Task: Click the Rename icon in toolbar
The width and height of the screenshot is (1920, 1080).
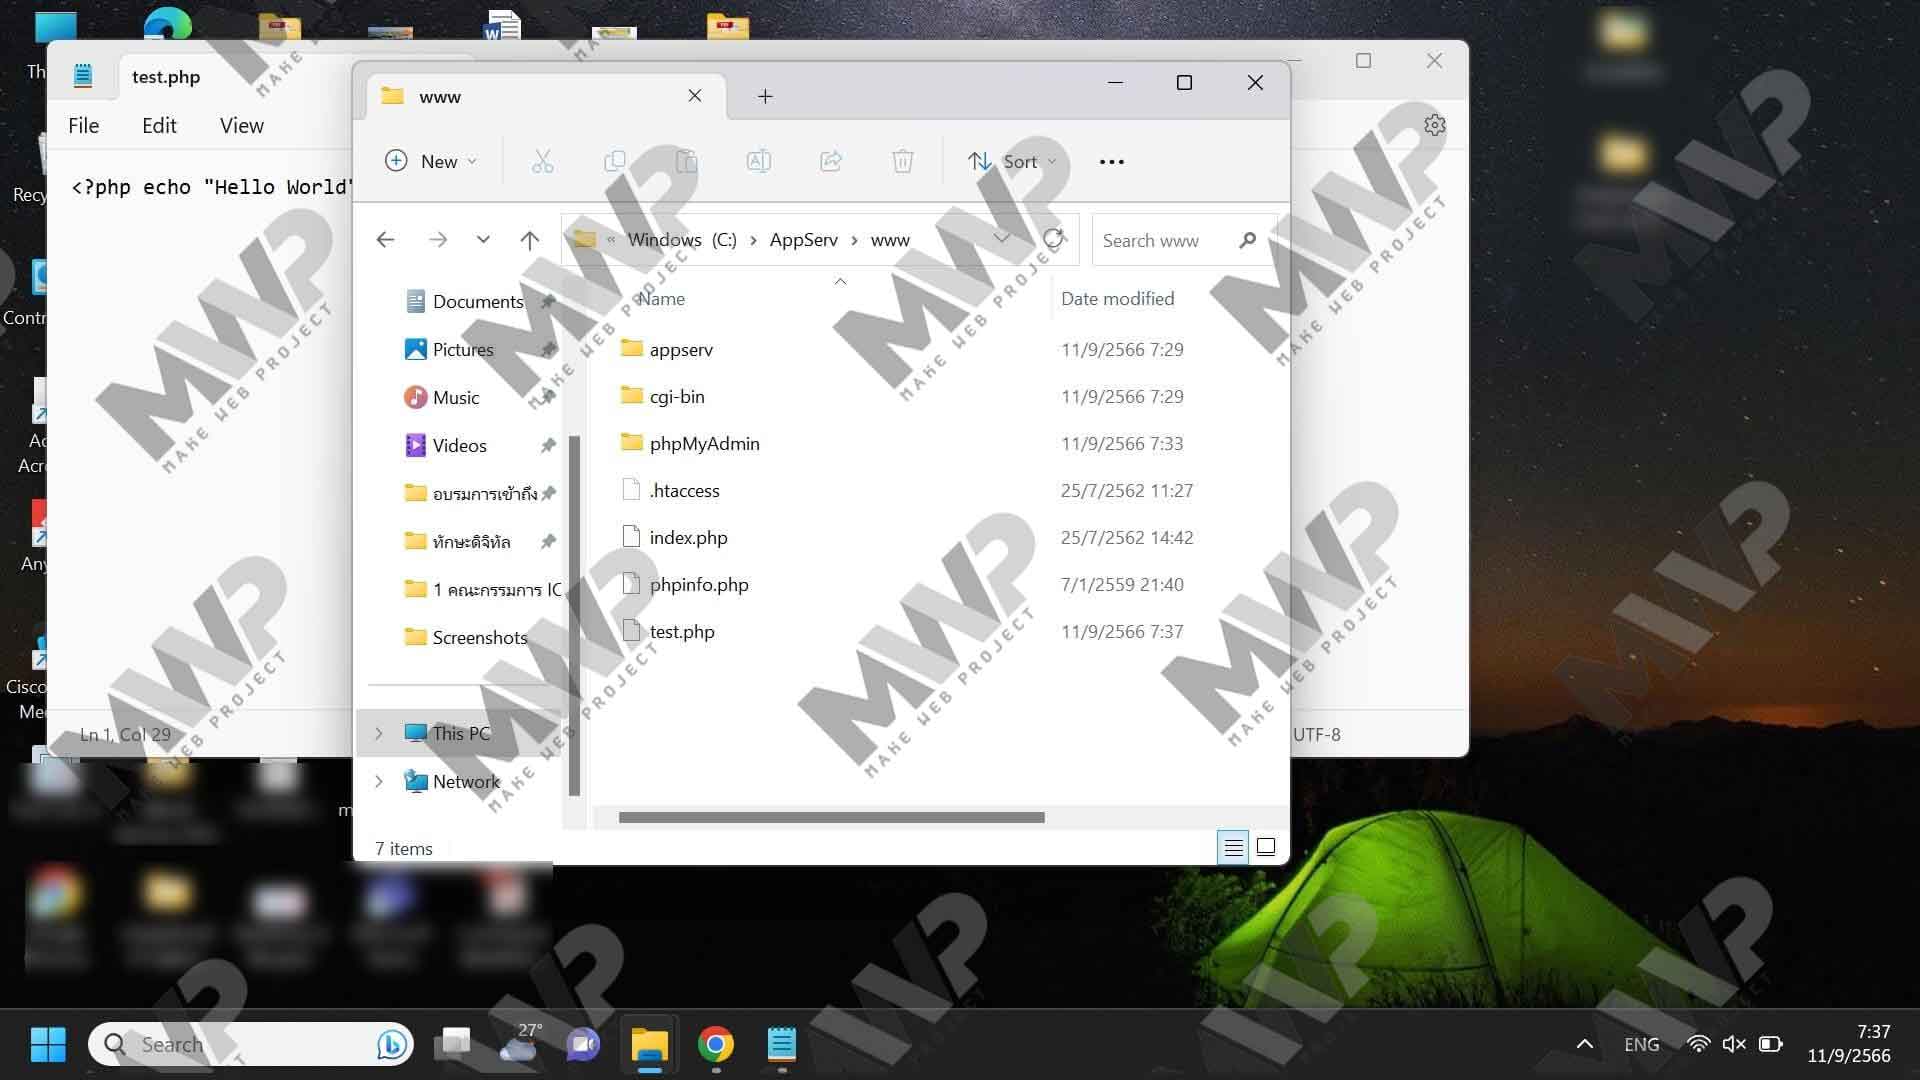Action: pos(758,161)
